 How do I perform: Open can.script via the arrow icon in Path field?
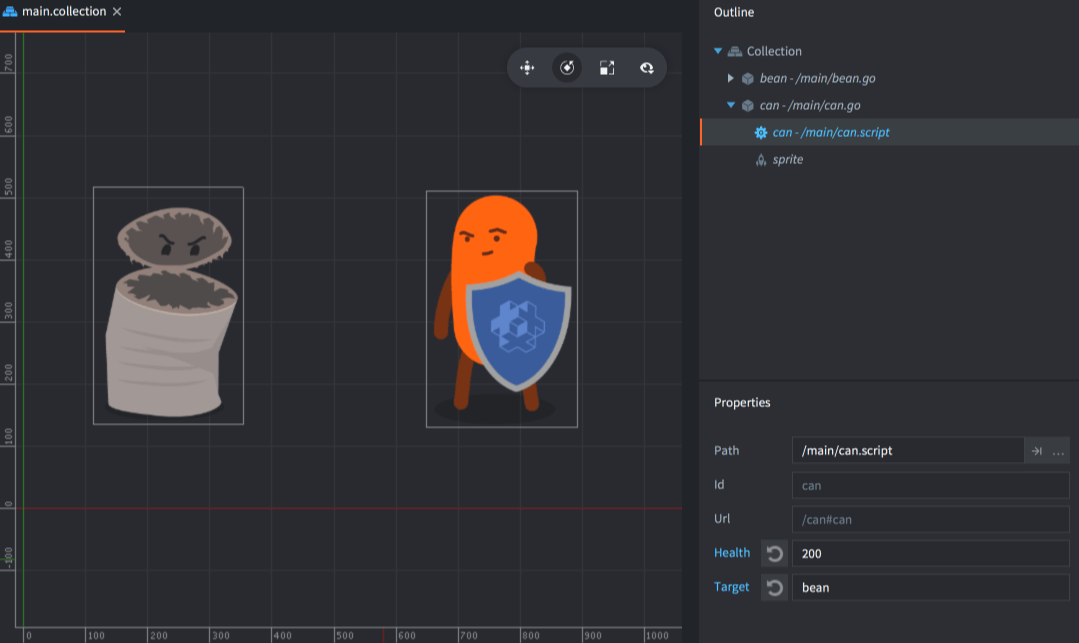point(1037,450)
